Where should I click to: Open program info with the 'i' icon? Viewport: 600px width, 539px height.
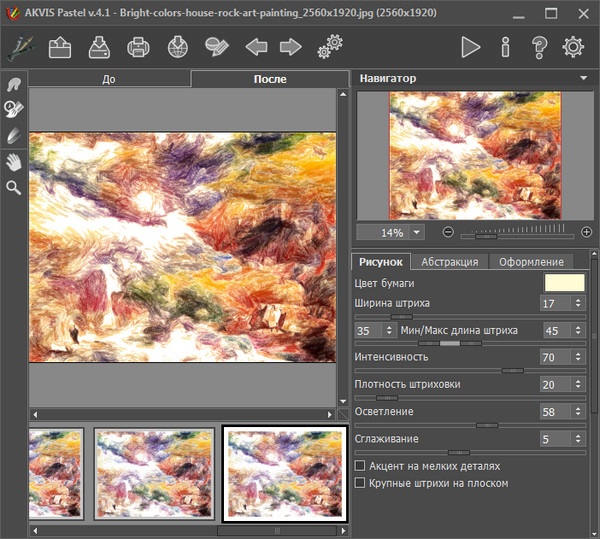(x=505, y=47)
